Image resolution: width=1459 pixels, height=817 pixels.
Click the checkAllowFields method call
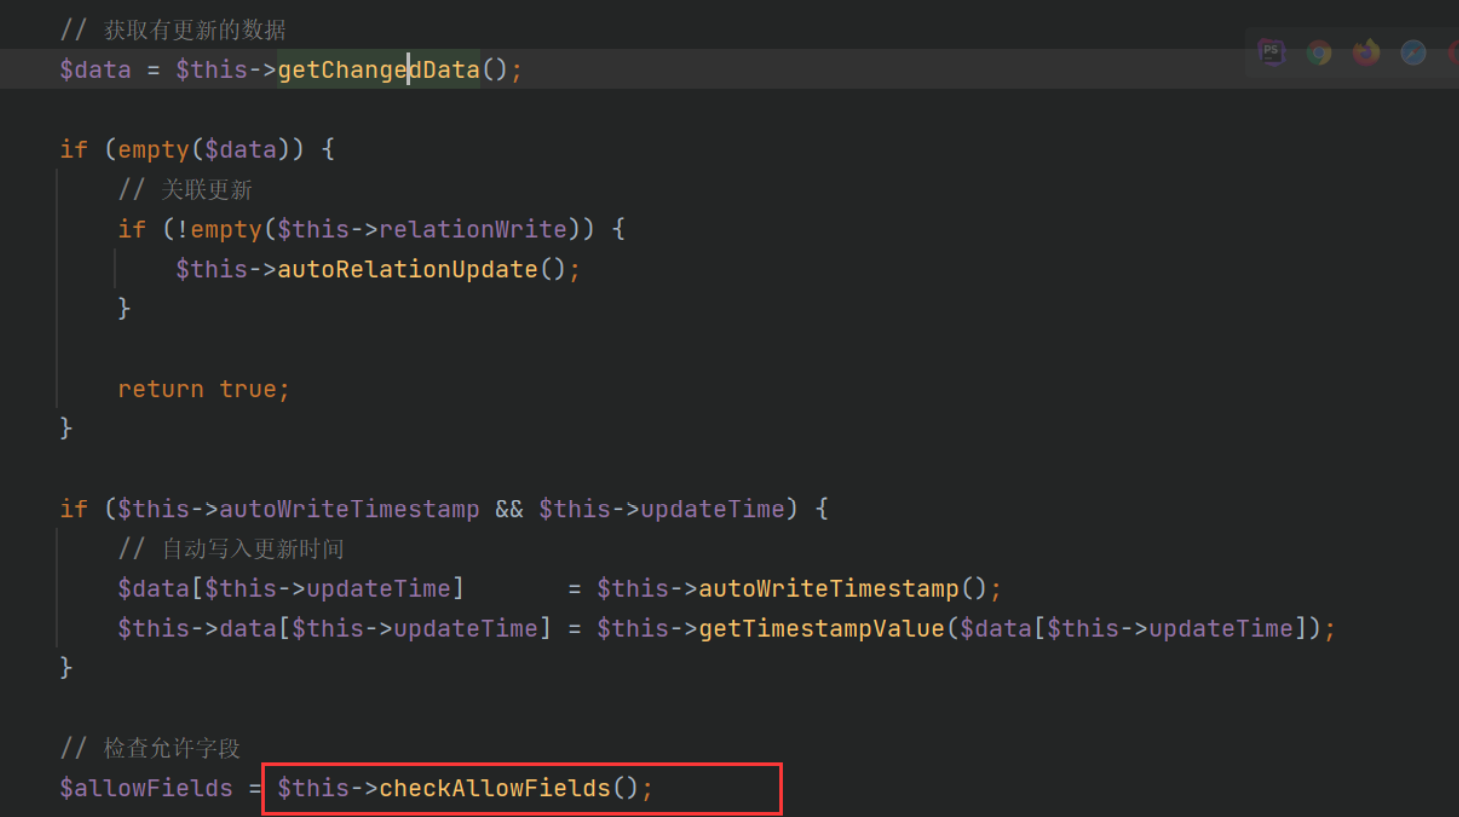click(495, 788)
